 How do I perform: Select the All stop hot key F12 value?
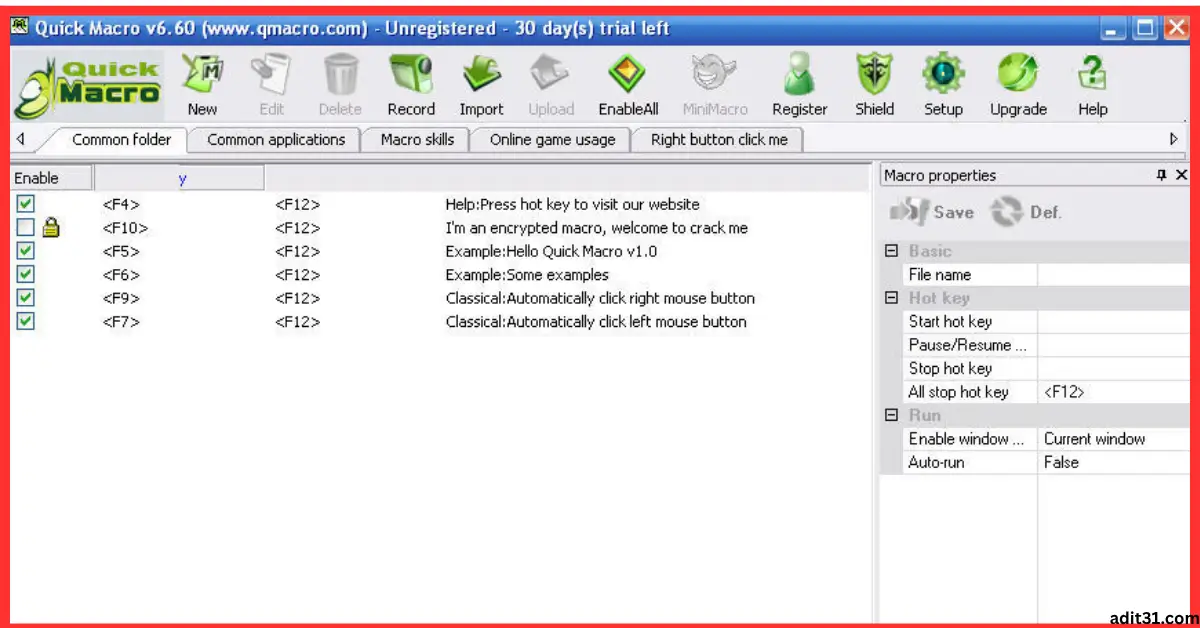click(x=1113, y=392)
